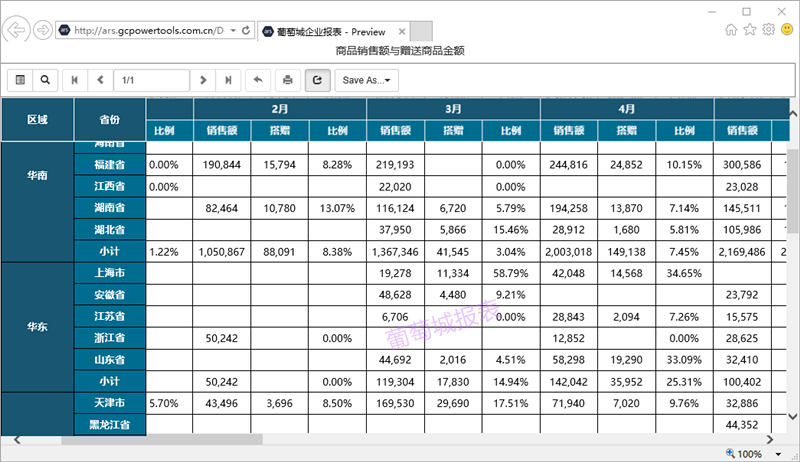Toggle the preview layout mode button
800x462 pixels.
[x=318, y=79]
